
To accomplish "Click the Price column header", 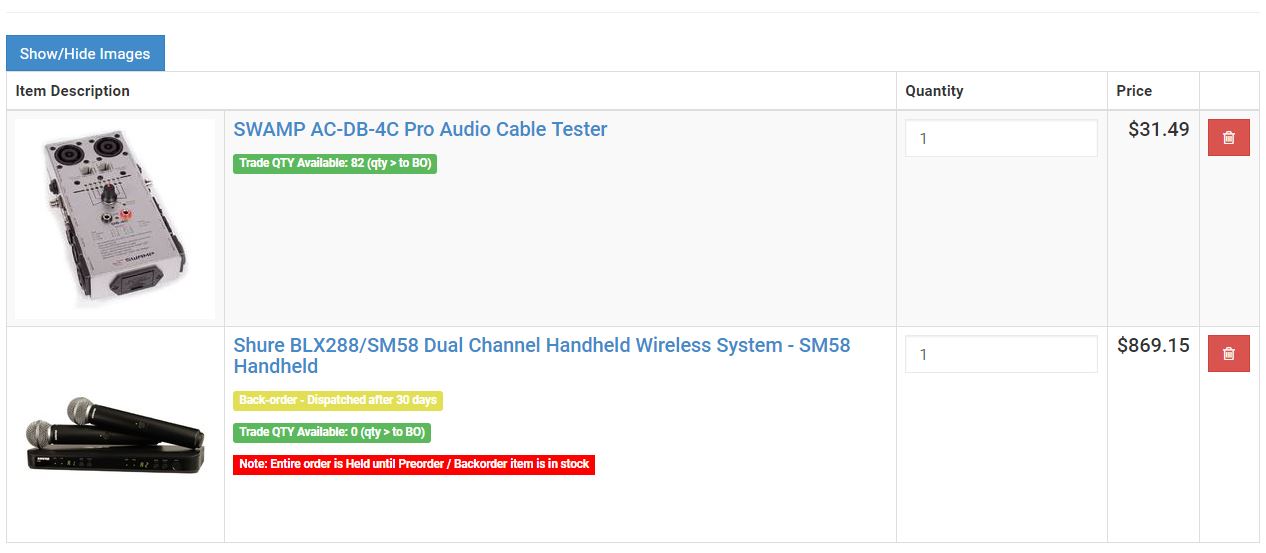I will 1134,91.
